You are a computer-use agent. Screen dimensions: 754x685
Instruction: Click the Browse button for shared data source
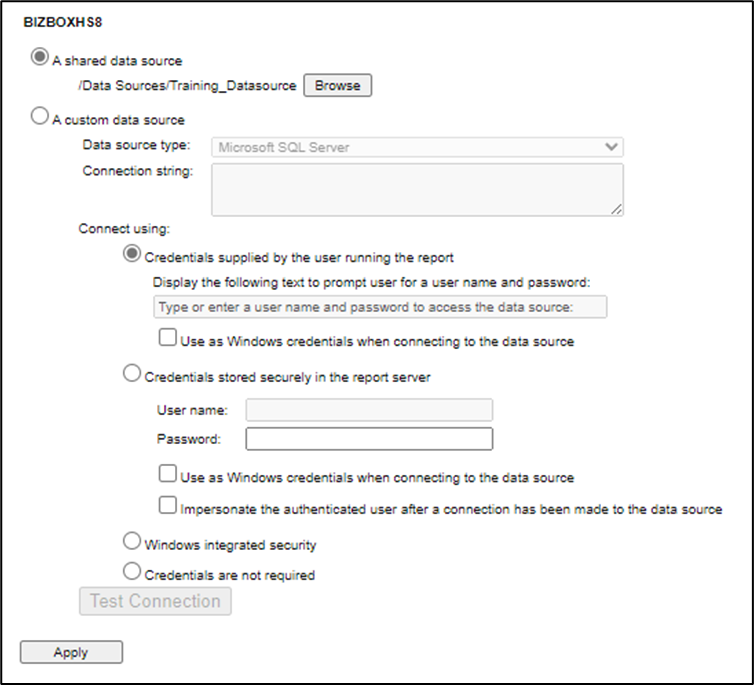coord(338,85)
